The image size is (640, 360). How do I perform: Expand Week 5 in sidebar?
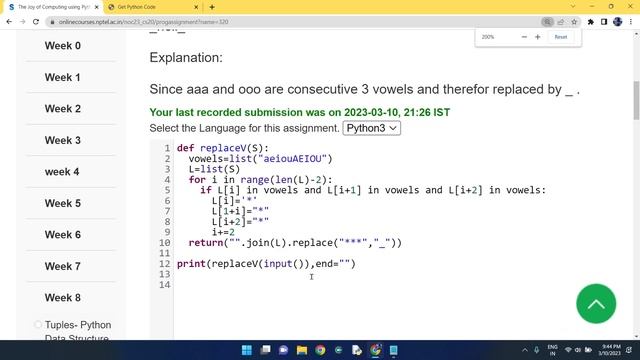(x=63, y=203)
